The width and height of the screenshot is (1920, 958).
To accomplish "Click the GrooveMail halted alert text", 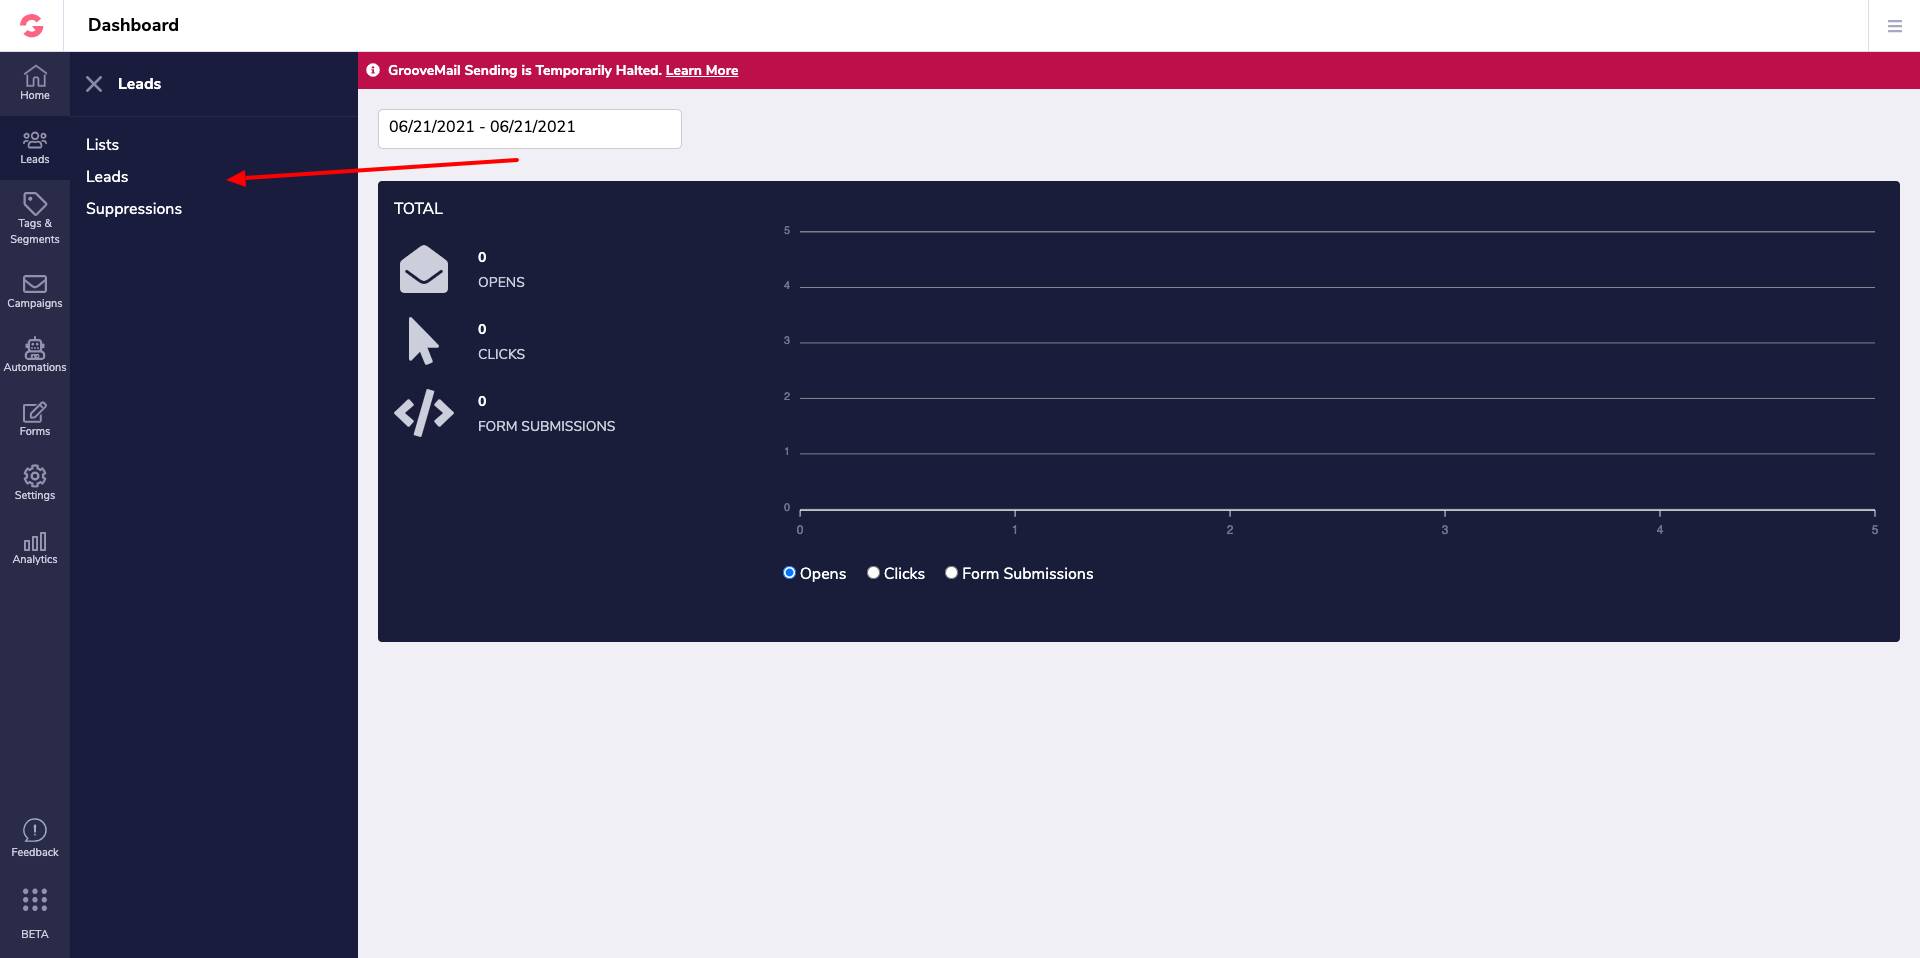I will (525, 70).
